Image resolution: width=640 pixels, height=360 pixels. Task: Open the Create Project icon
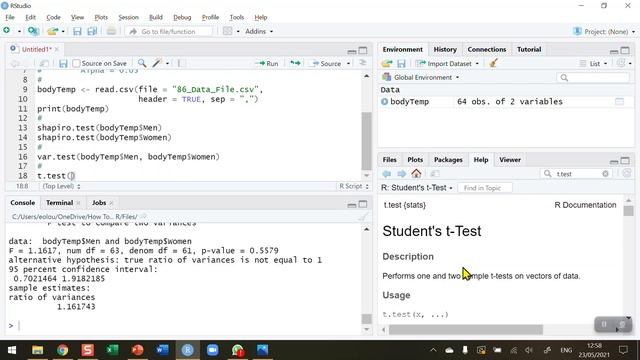[x=33, y=31]
